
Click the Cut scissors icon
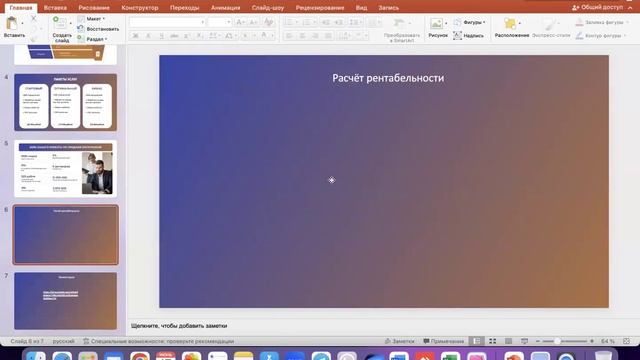[33, 19]
